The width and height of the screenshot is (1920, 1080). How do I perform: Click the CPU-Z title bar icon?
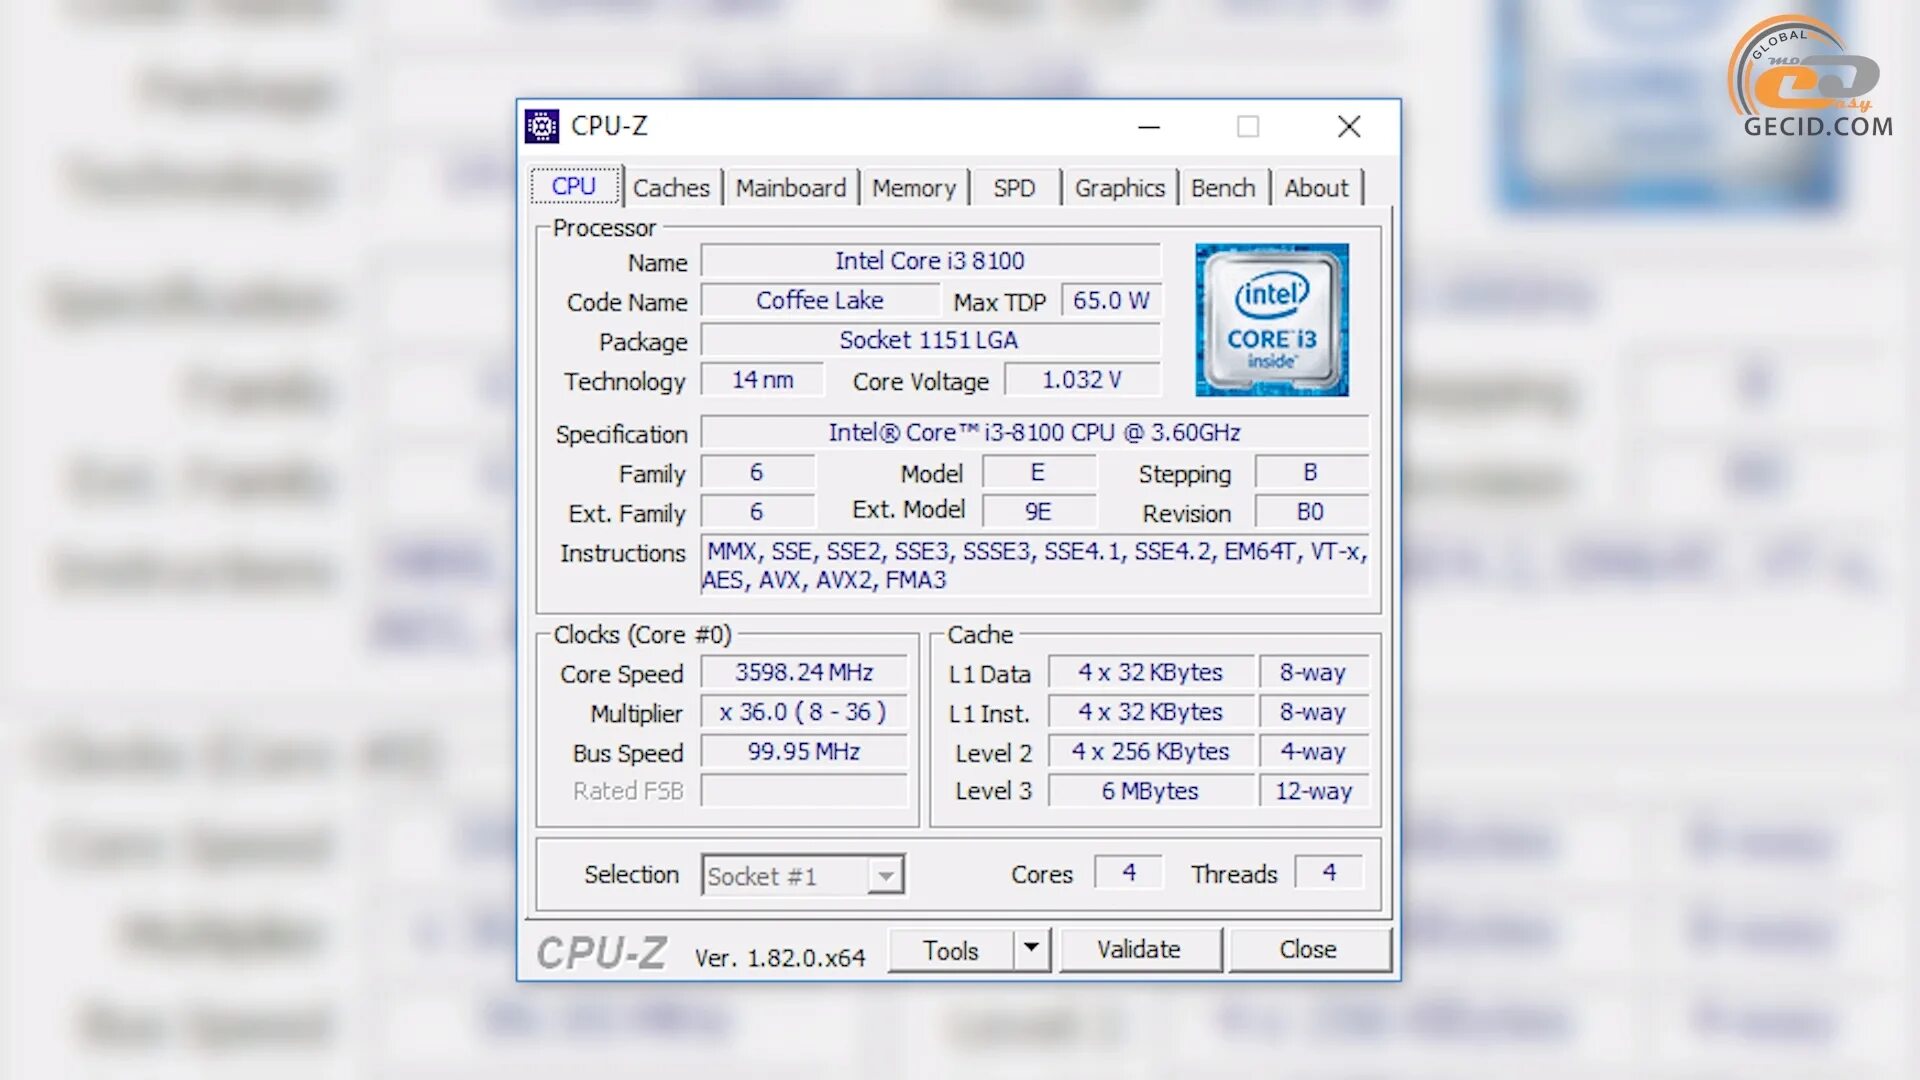coord(542,127)
